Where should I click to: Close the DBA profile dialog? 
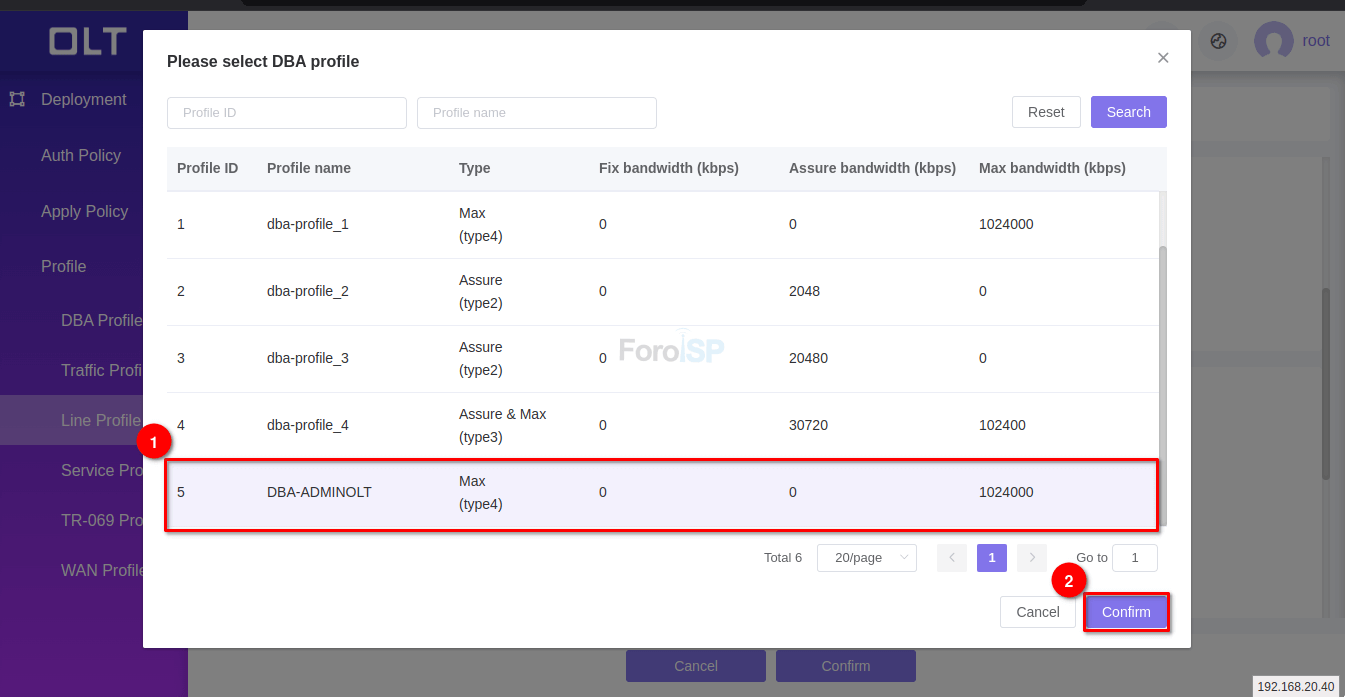tap(1163, 58)
